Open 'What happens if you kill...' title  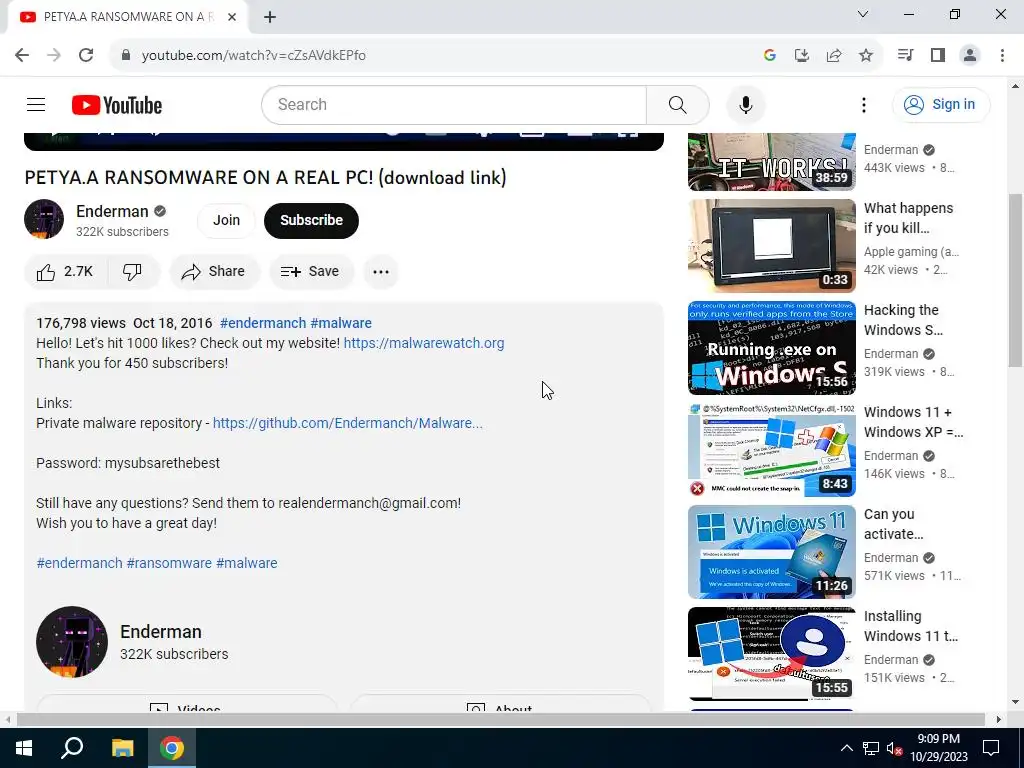click(908, 218)
